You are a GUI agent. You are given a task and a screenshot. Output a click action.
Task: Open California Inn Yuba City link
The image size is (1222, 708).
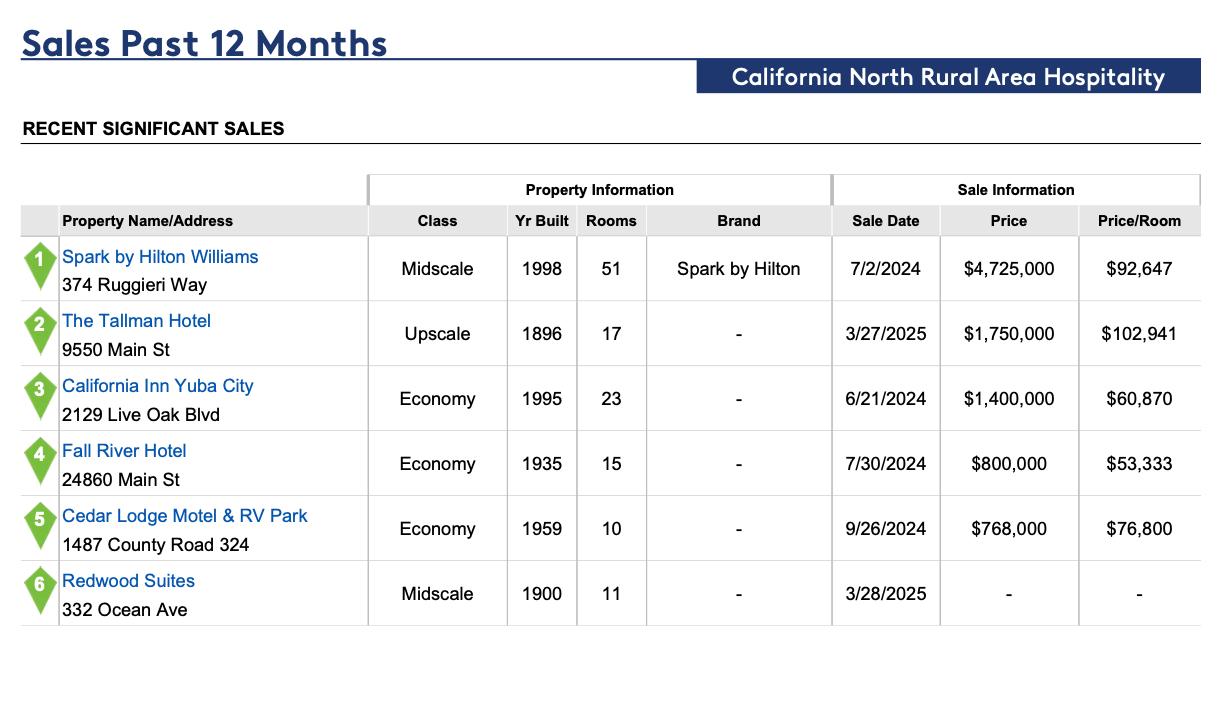[x=157, y=386]
